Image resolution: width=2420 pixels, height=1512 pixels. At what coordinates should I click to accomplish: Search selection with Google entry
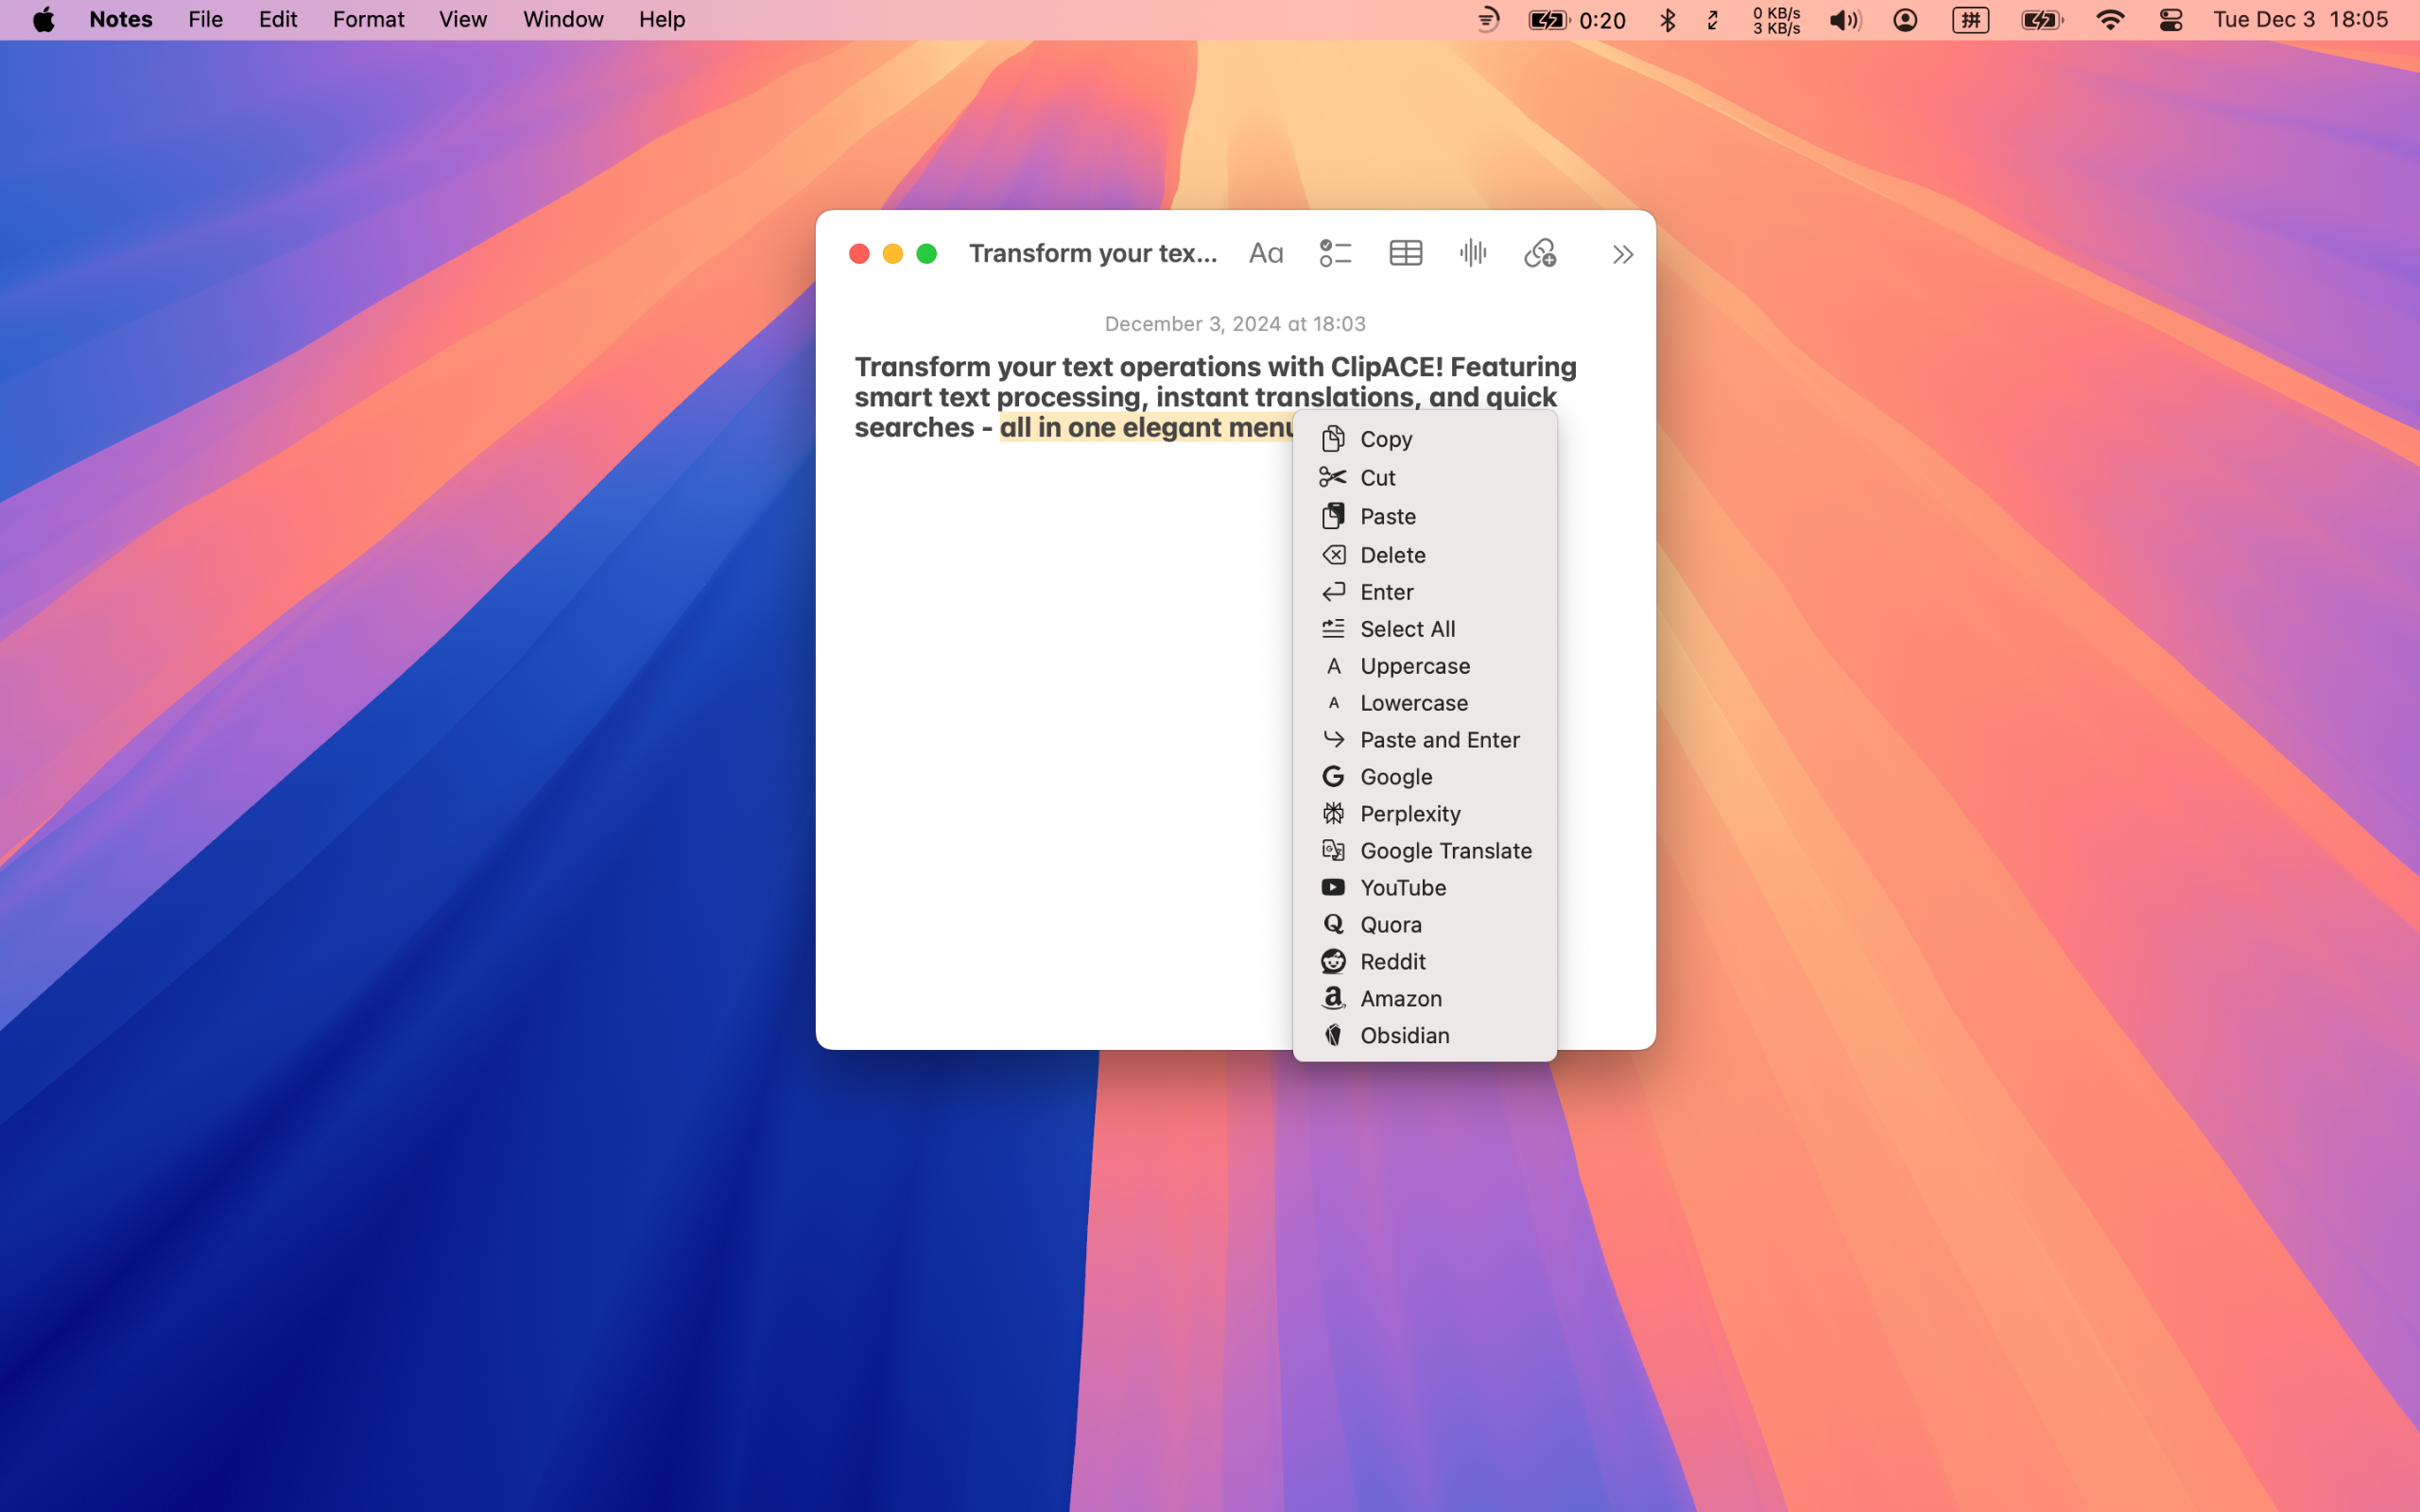pyautogui.click(x=1424, y=777)
